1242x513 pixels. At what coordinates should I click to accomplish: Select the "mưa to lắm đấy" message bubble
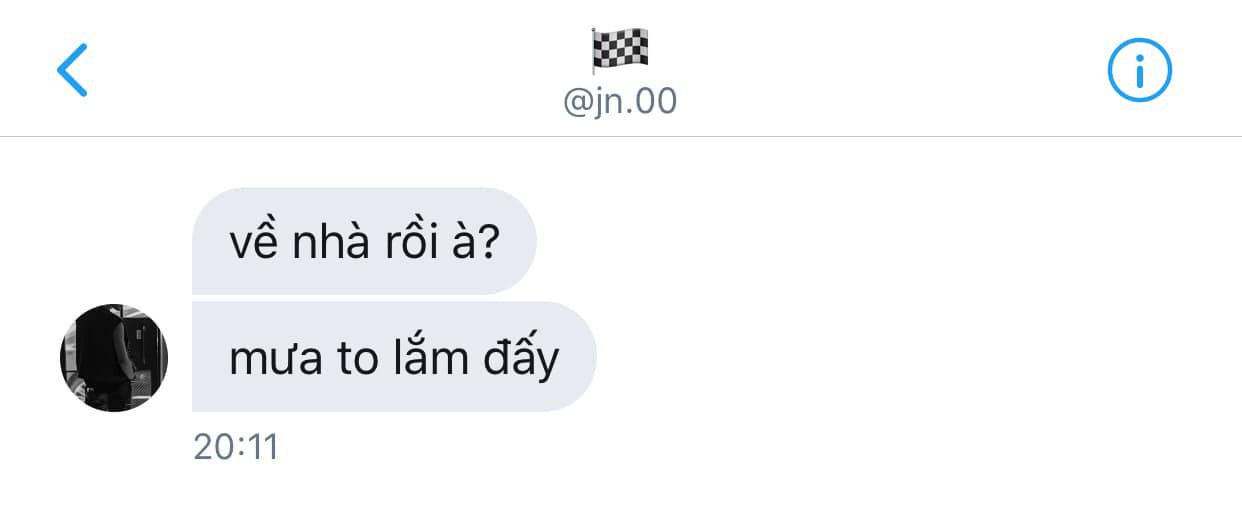pyautogui.click(x=394, y=357)
